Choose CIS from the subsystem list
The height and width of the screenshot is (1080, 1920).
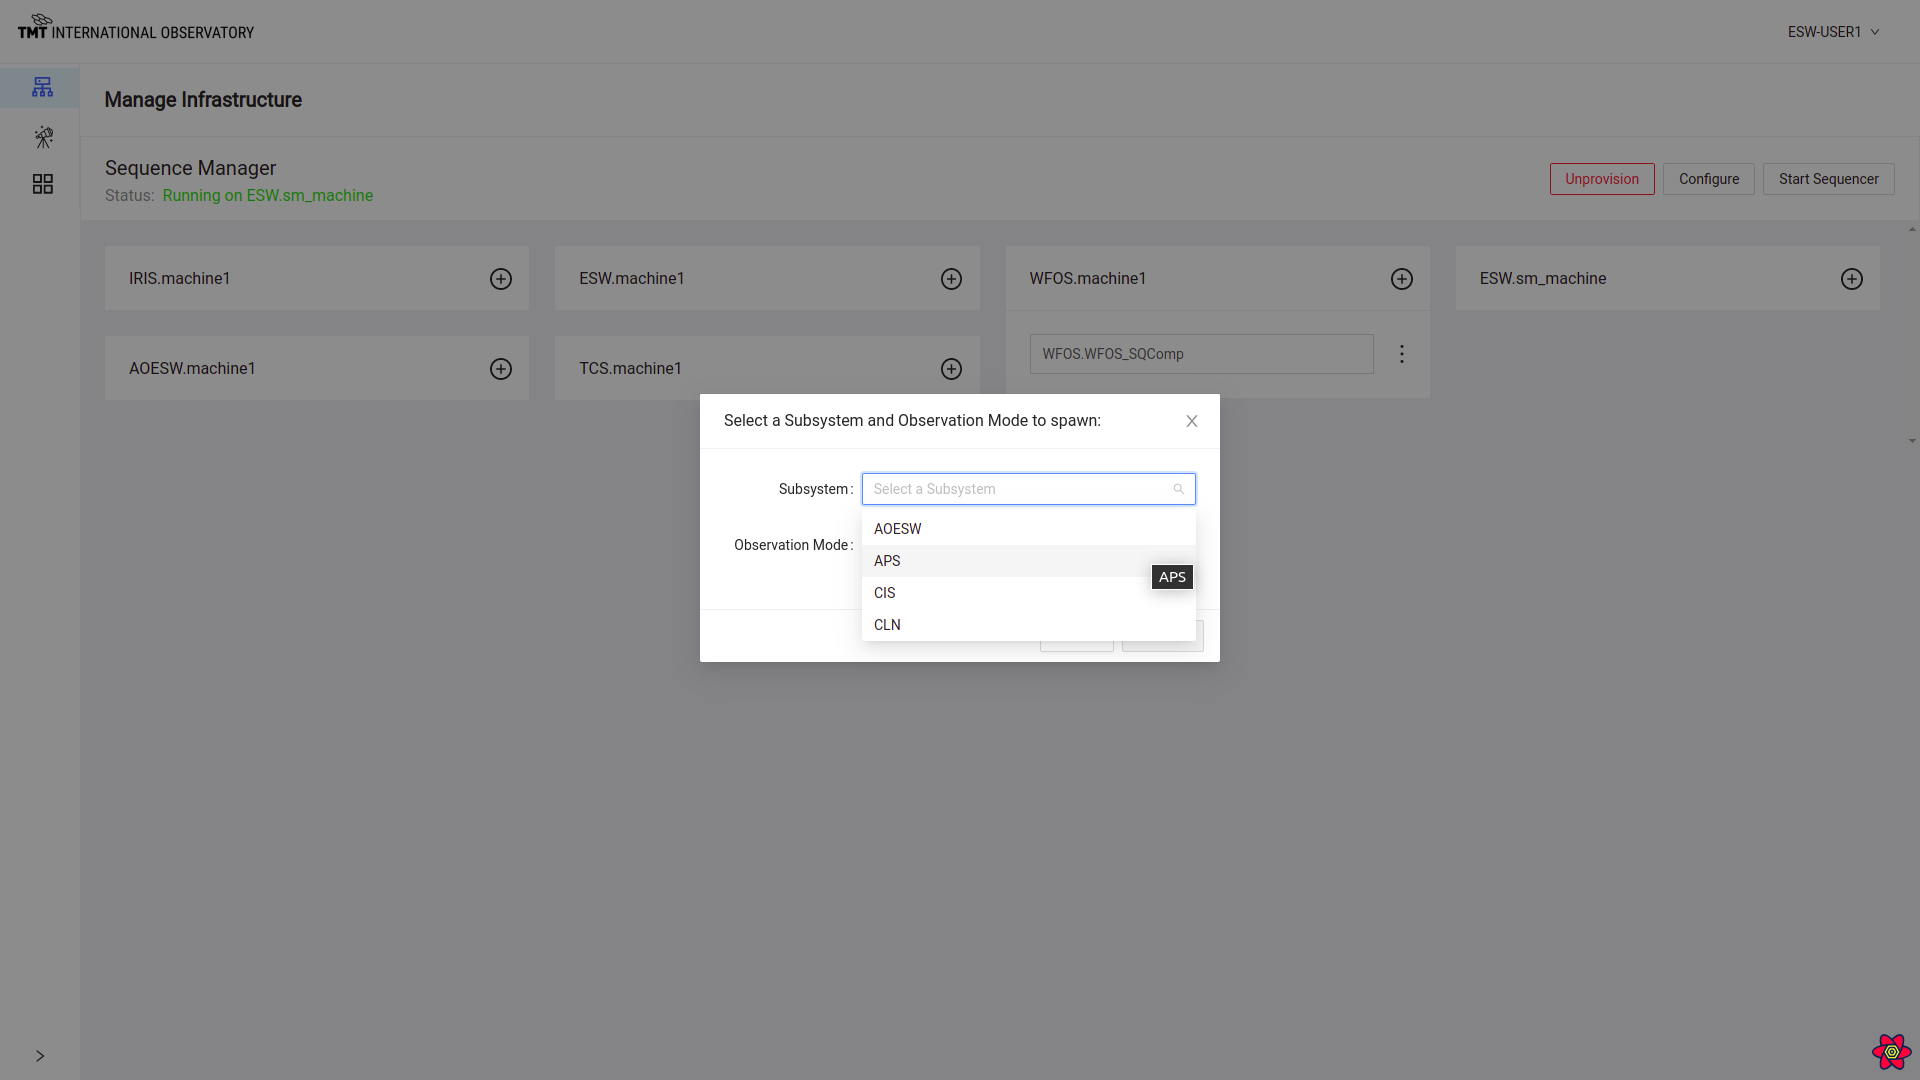(1028, 593)
